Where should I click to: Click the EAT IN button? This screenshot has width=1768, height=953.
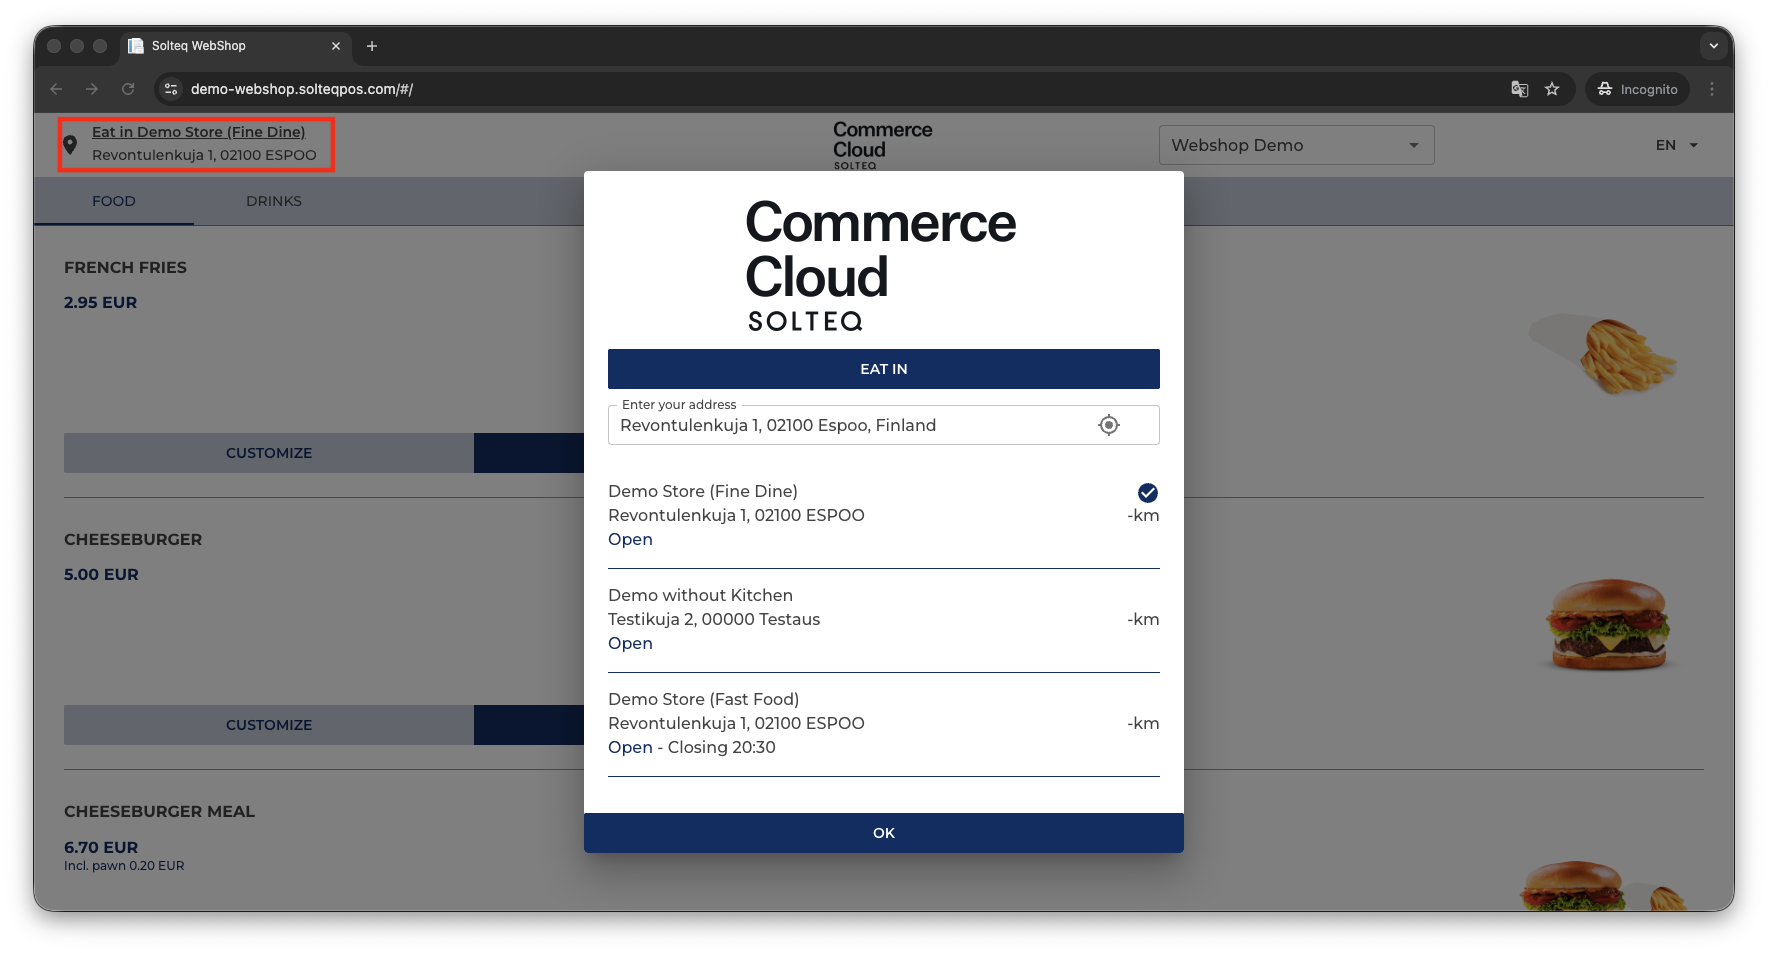point(884,369)
